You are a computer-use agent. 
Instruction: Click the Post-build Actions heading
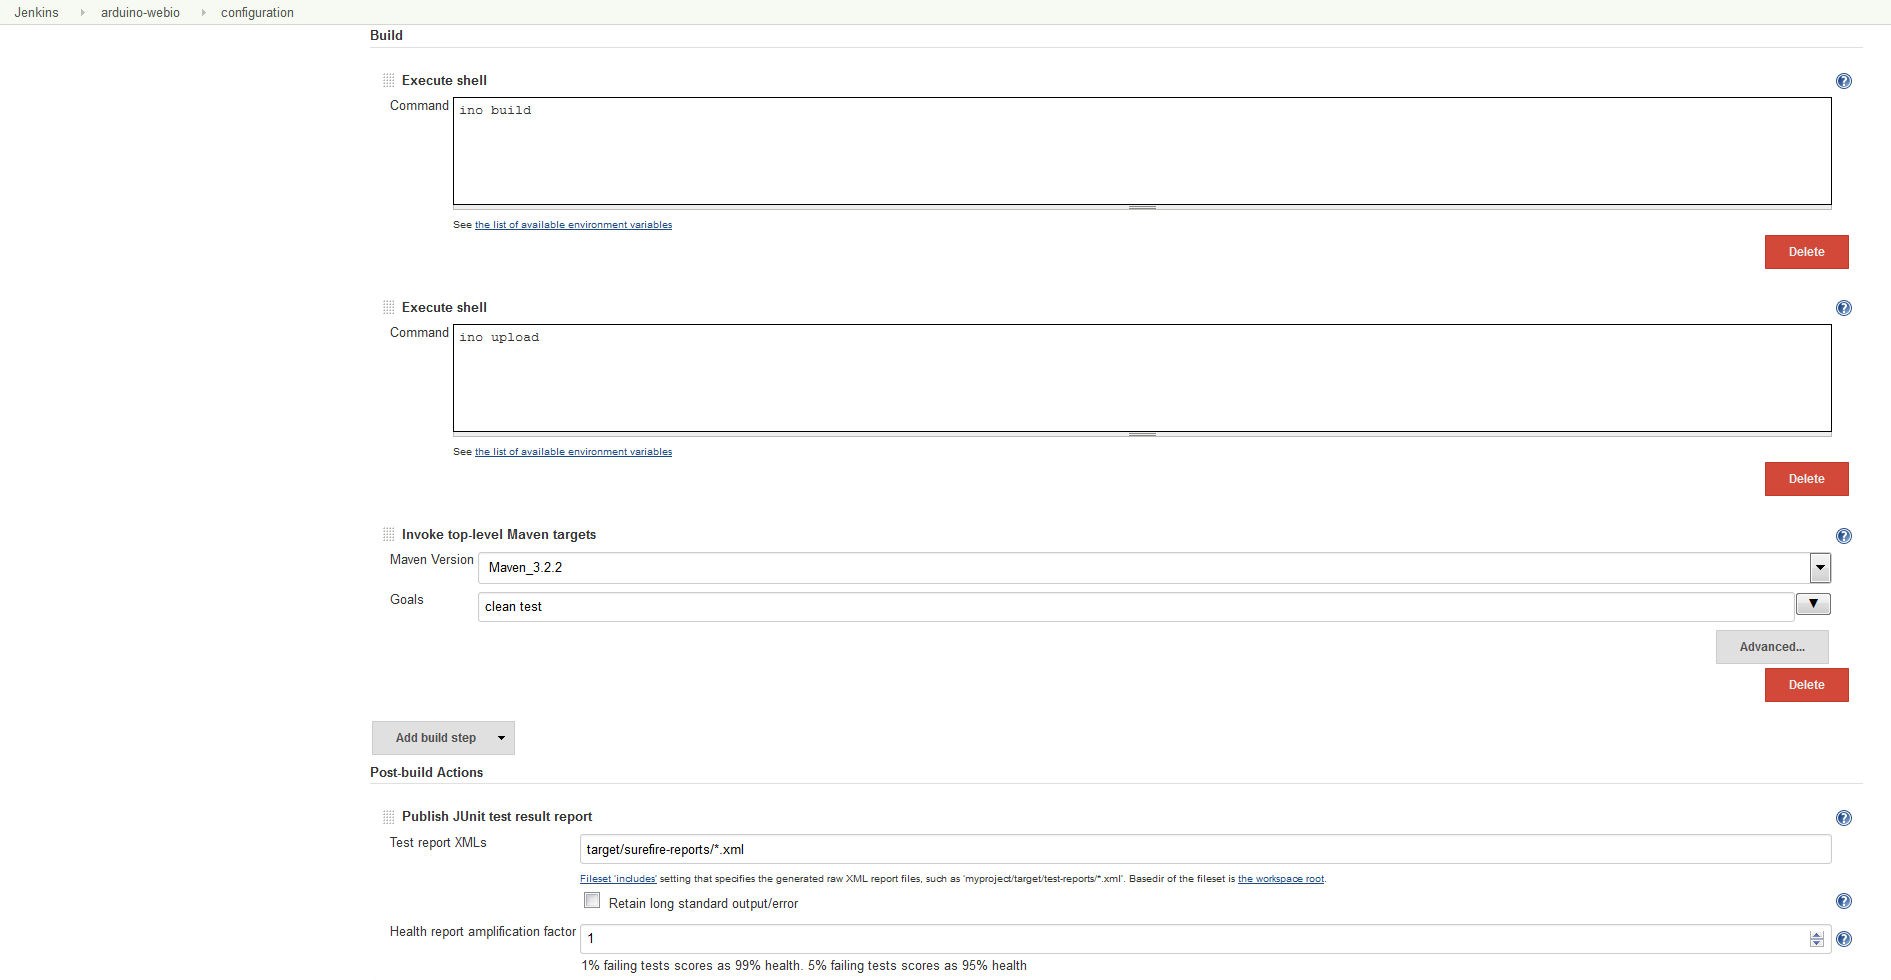point(426,772)
